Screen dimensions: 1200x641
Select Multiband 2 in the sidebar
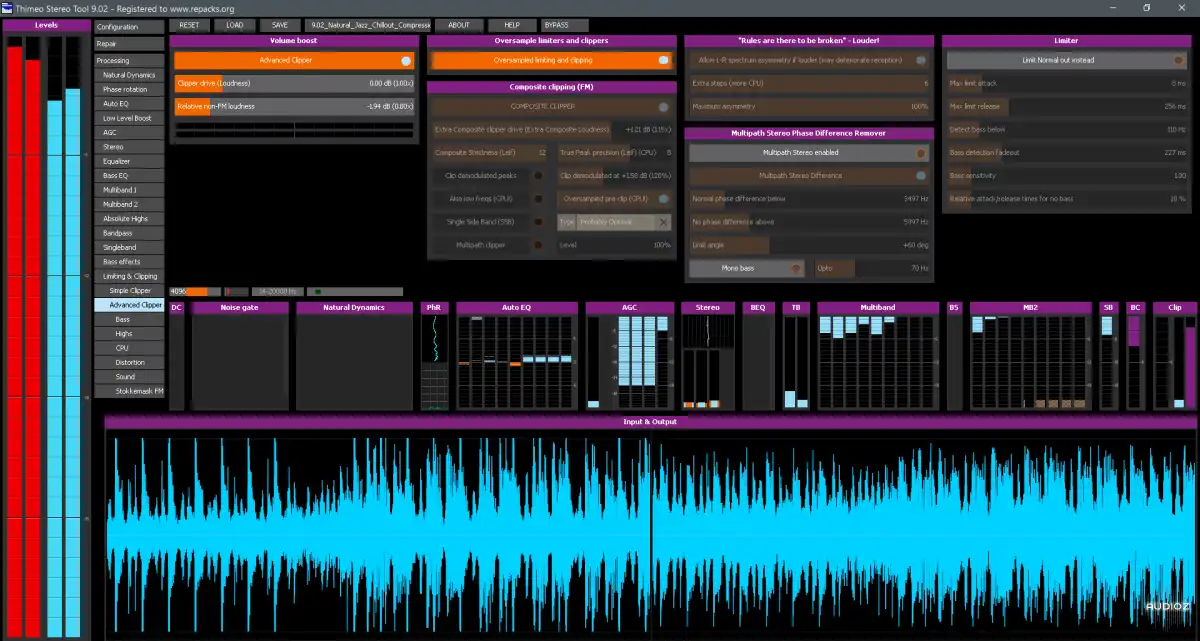129,204
